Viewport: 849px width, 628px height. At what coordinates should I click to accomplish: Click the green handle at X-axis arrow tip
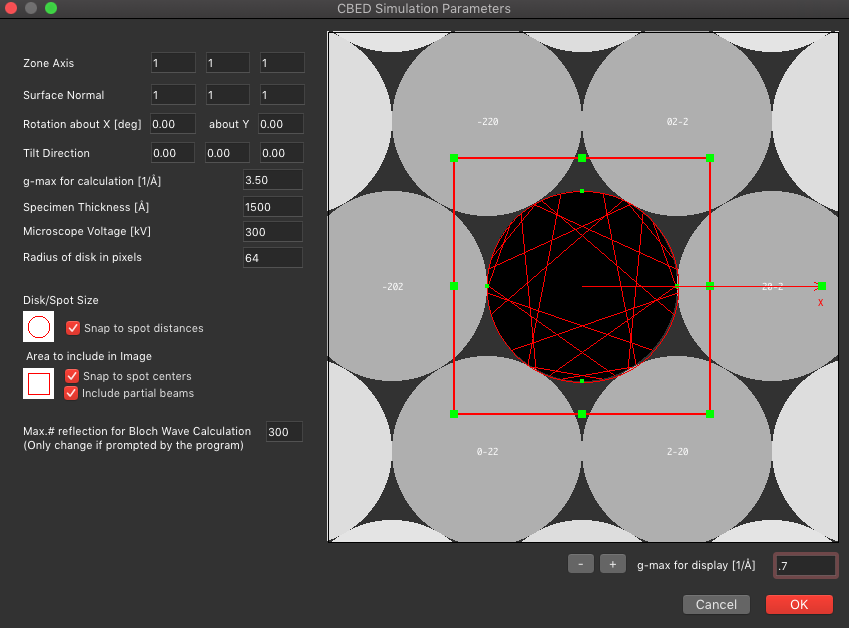(x=822, y=286)
